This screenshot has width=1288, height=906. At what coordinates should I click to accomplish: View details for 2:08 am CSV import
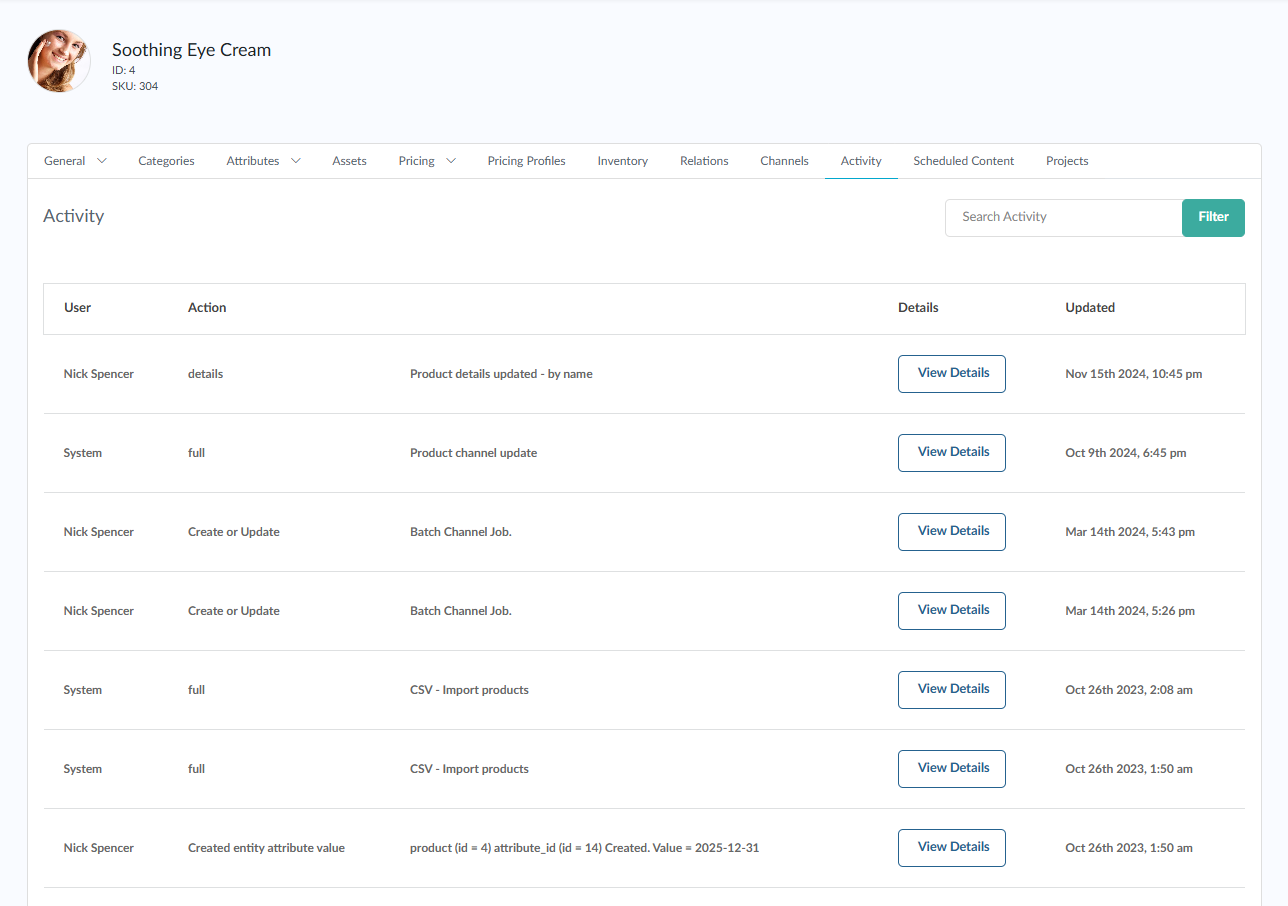pos(952,690)
